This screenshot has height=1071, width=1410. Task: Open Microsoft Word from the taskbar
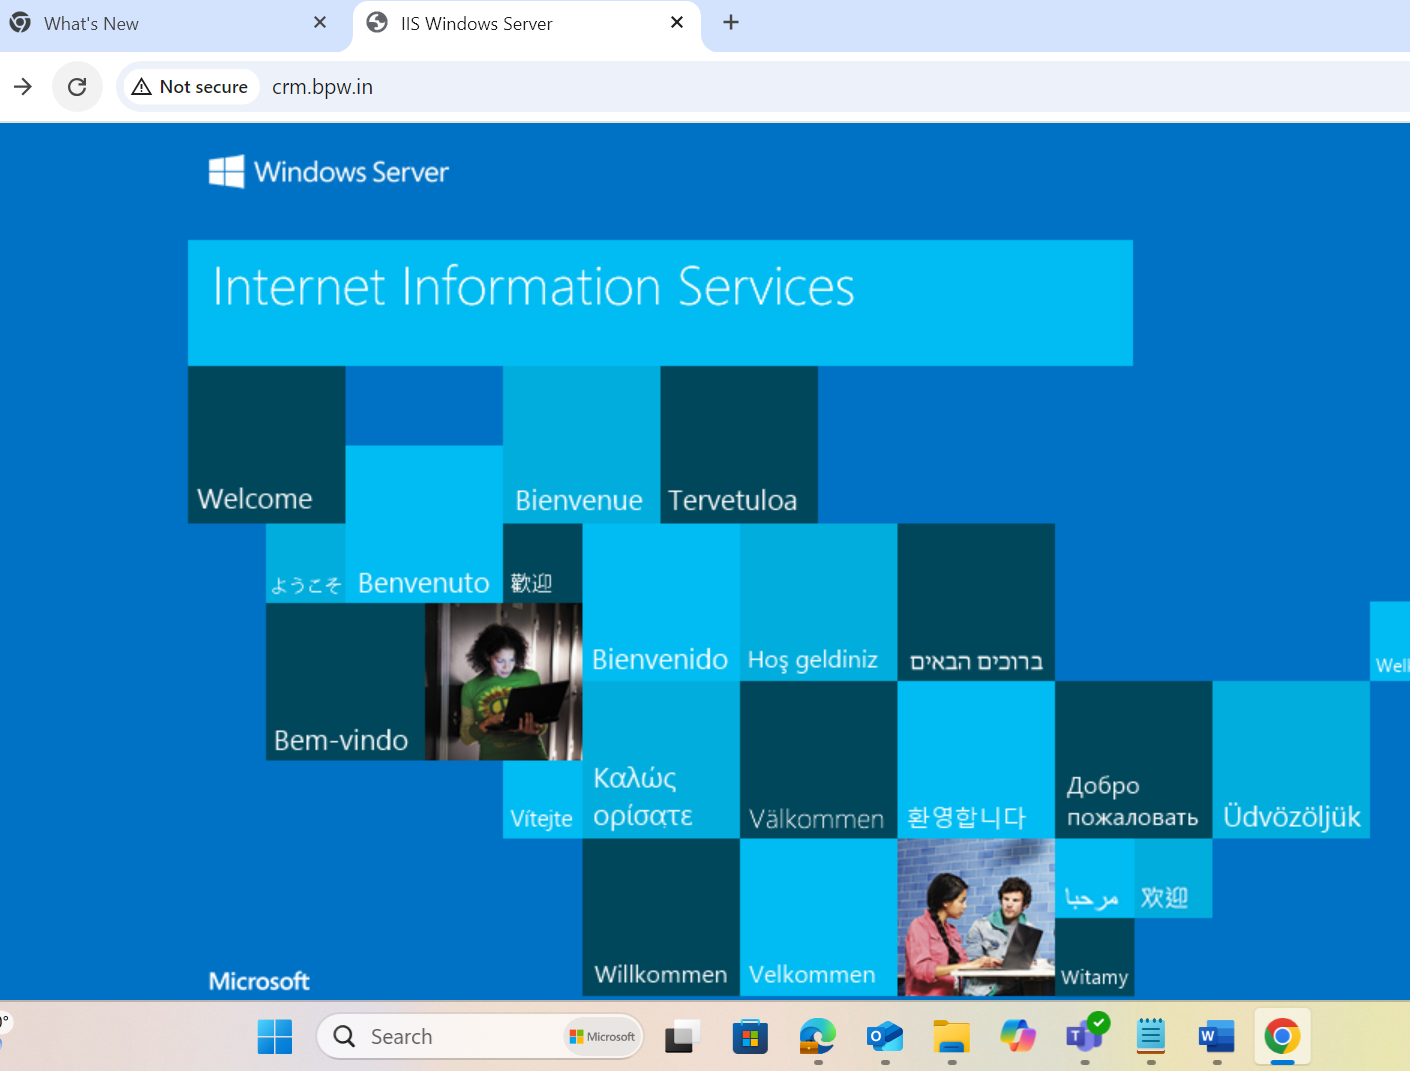(1217, 1037)
